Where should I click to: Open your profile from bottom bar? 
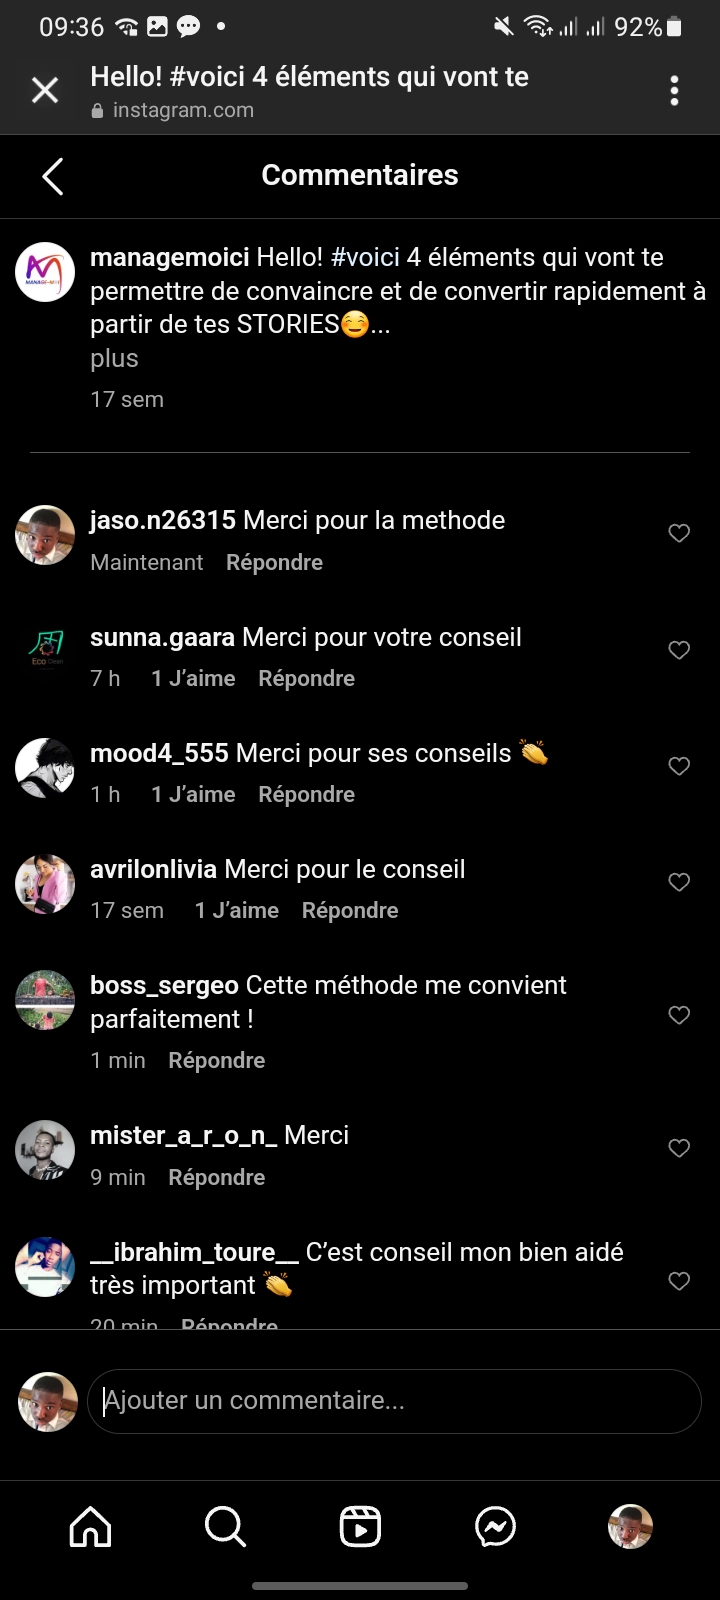(x=630, y=1527)
